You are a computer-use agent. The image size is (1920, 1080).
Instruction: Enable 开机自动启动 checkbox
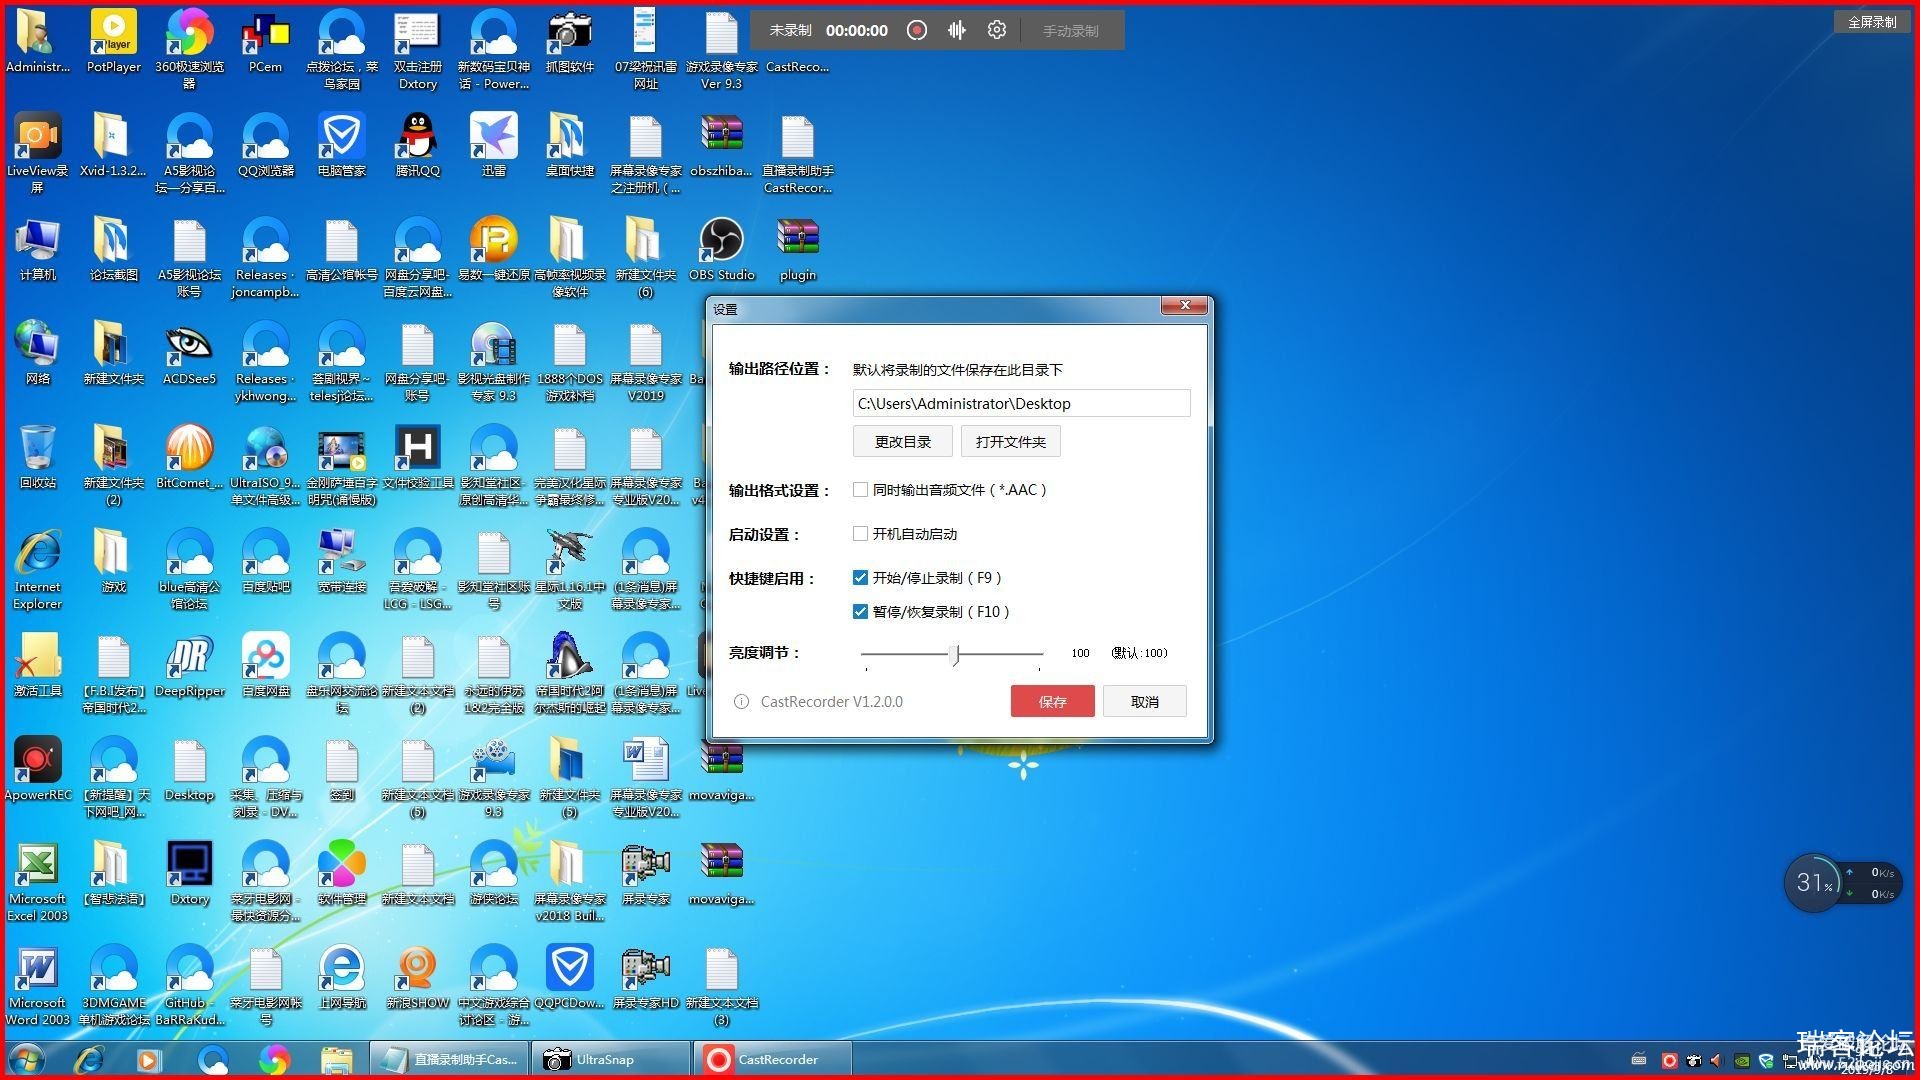[860, 534]
